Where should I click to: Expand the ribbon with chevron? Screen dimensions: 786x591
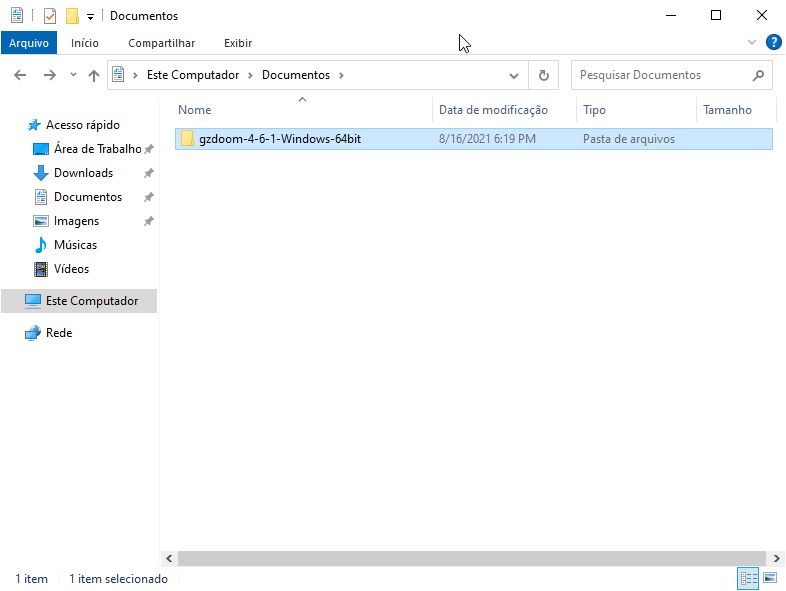point(751,42)
